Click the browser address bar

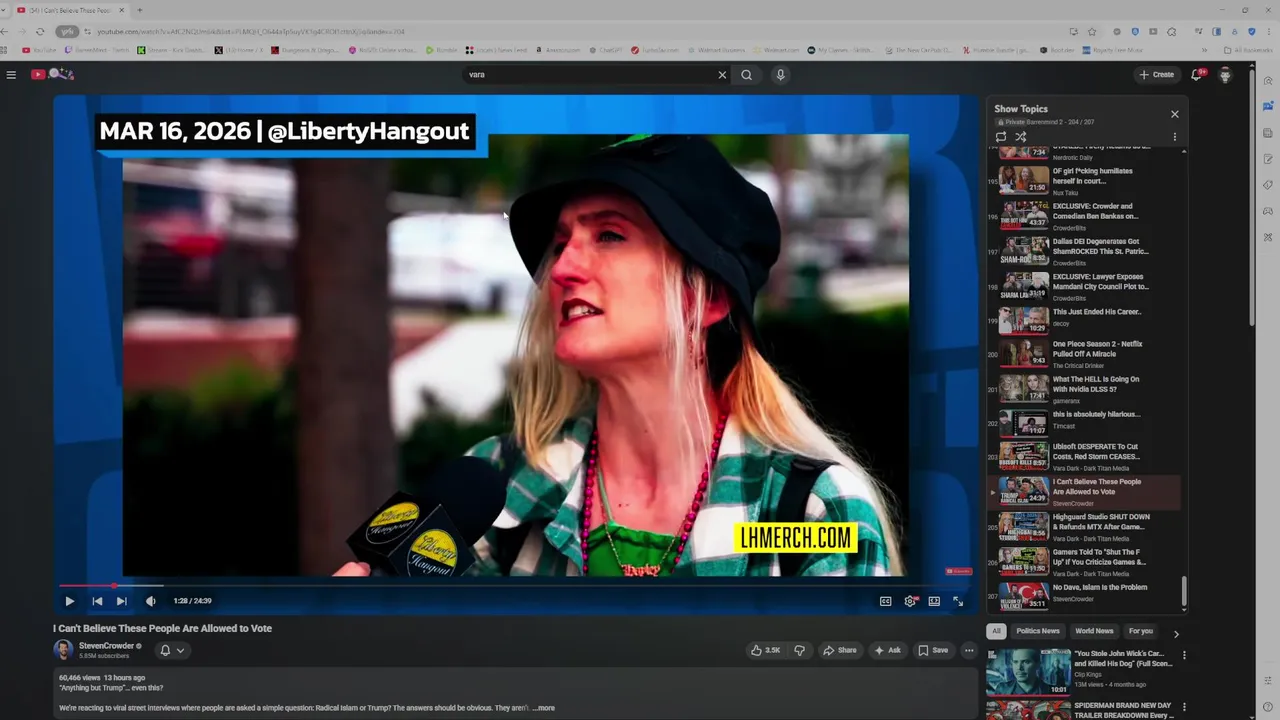tap(560, 32)
